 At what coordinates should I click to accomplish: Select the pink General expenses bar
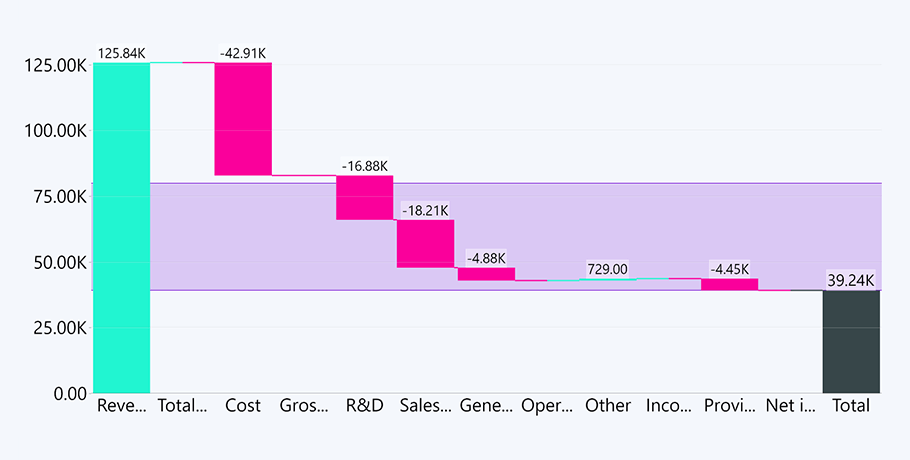tap(486, 274)
